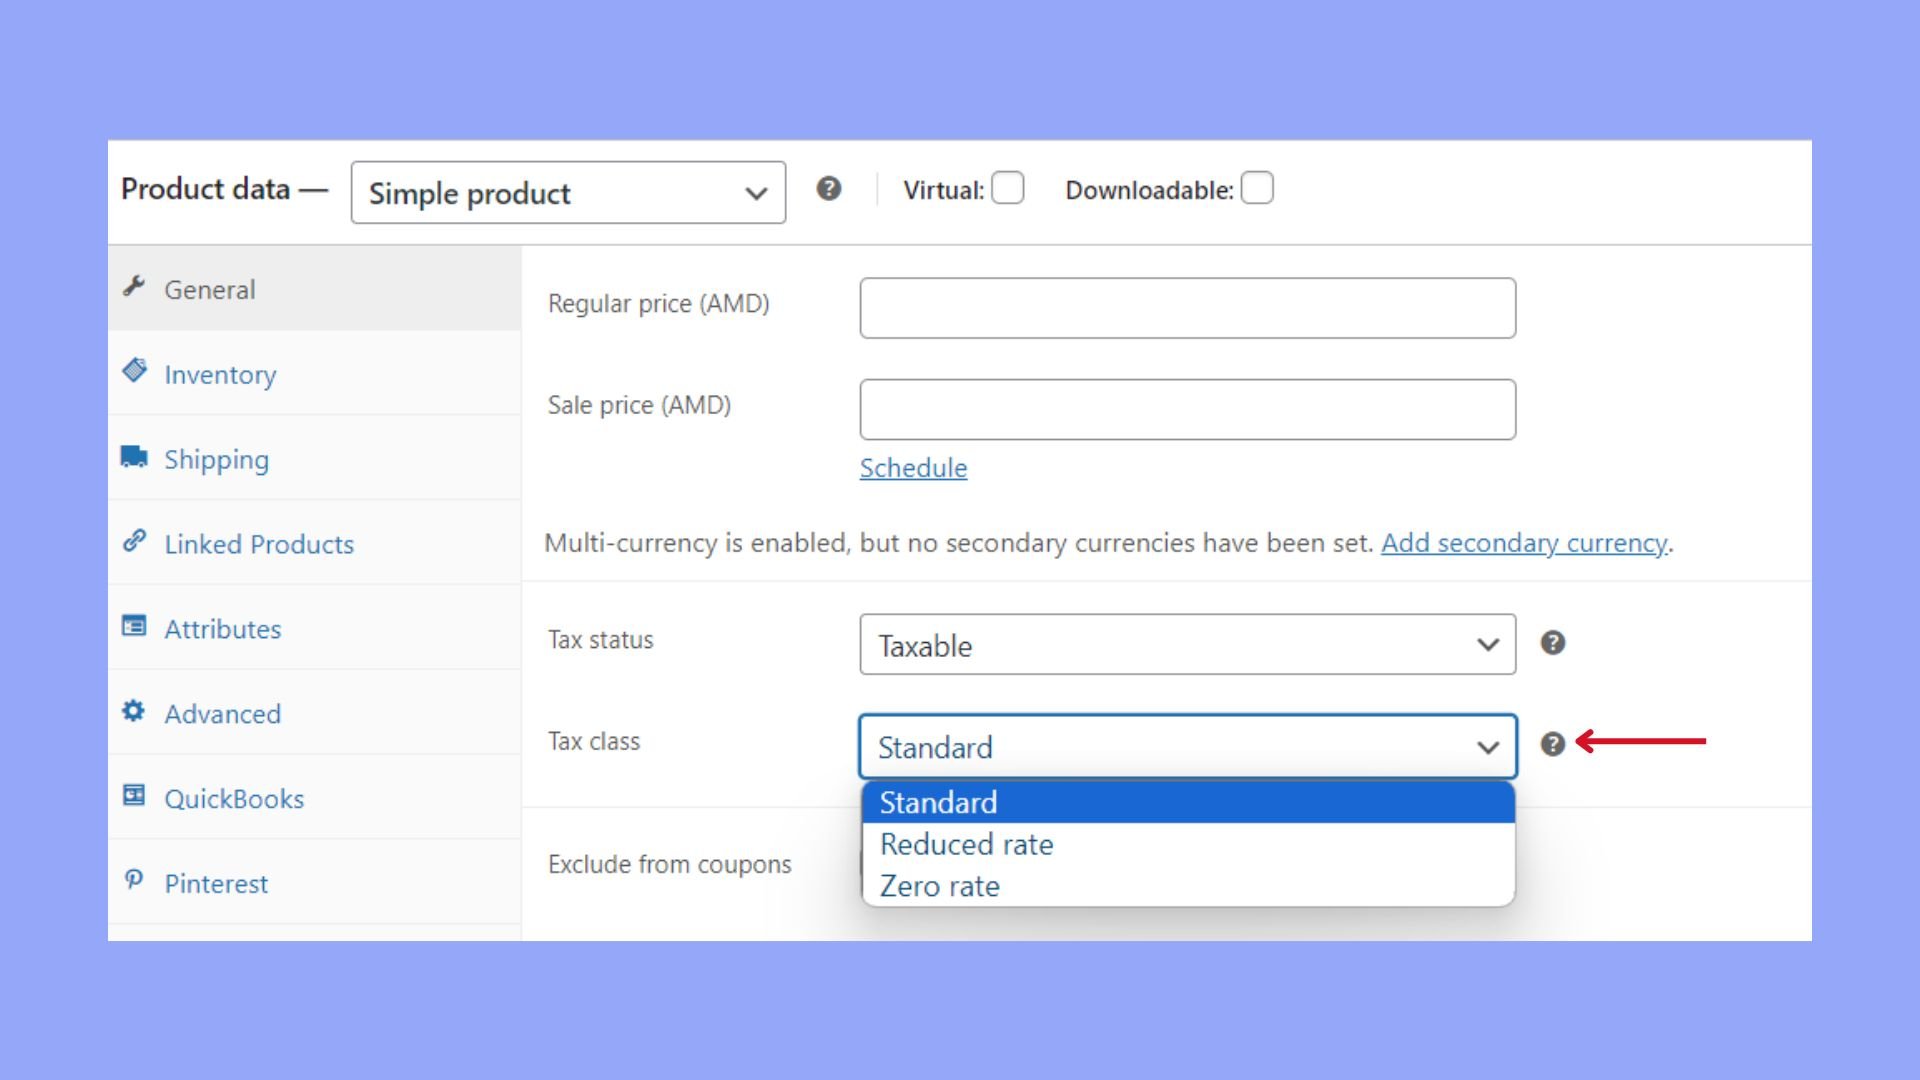Click the Pinterest logo icon
The height and width of the screenshot is (1080, 1920).
(134, 880)
